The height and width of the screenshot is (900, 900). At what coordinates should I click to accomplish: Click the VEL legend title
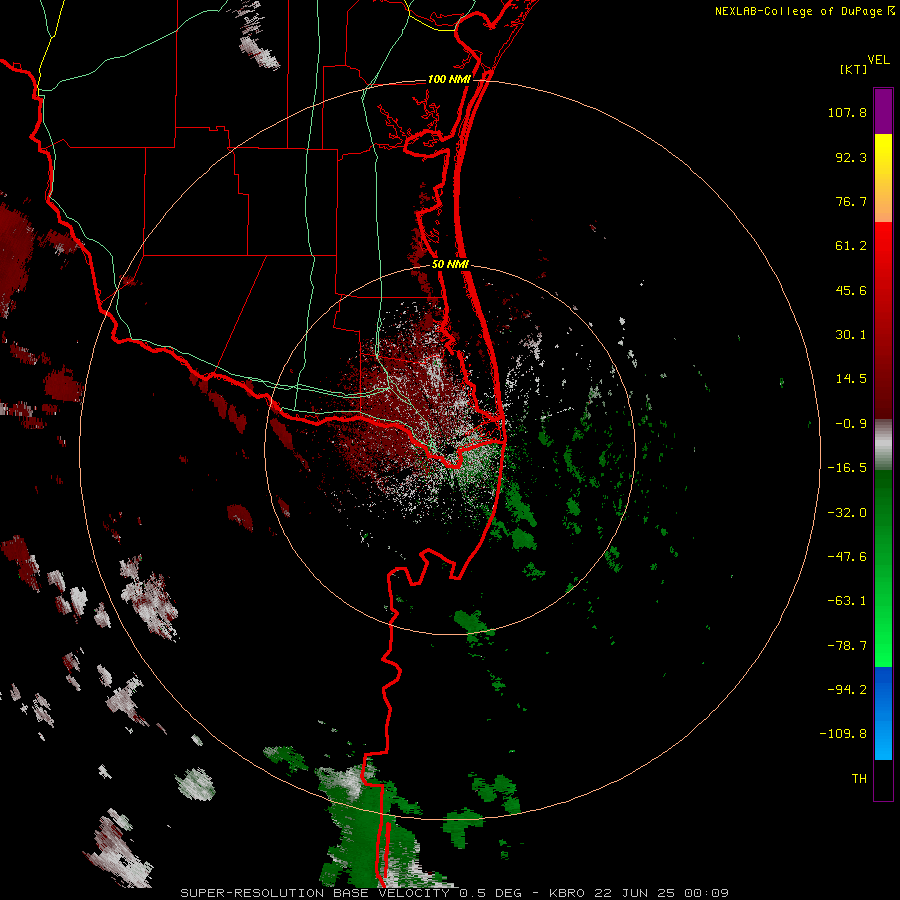pos(878,60)
